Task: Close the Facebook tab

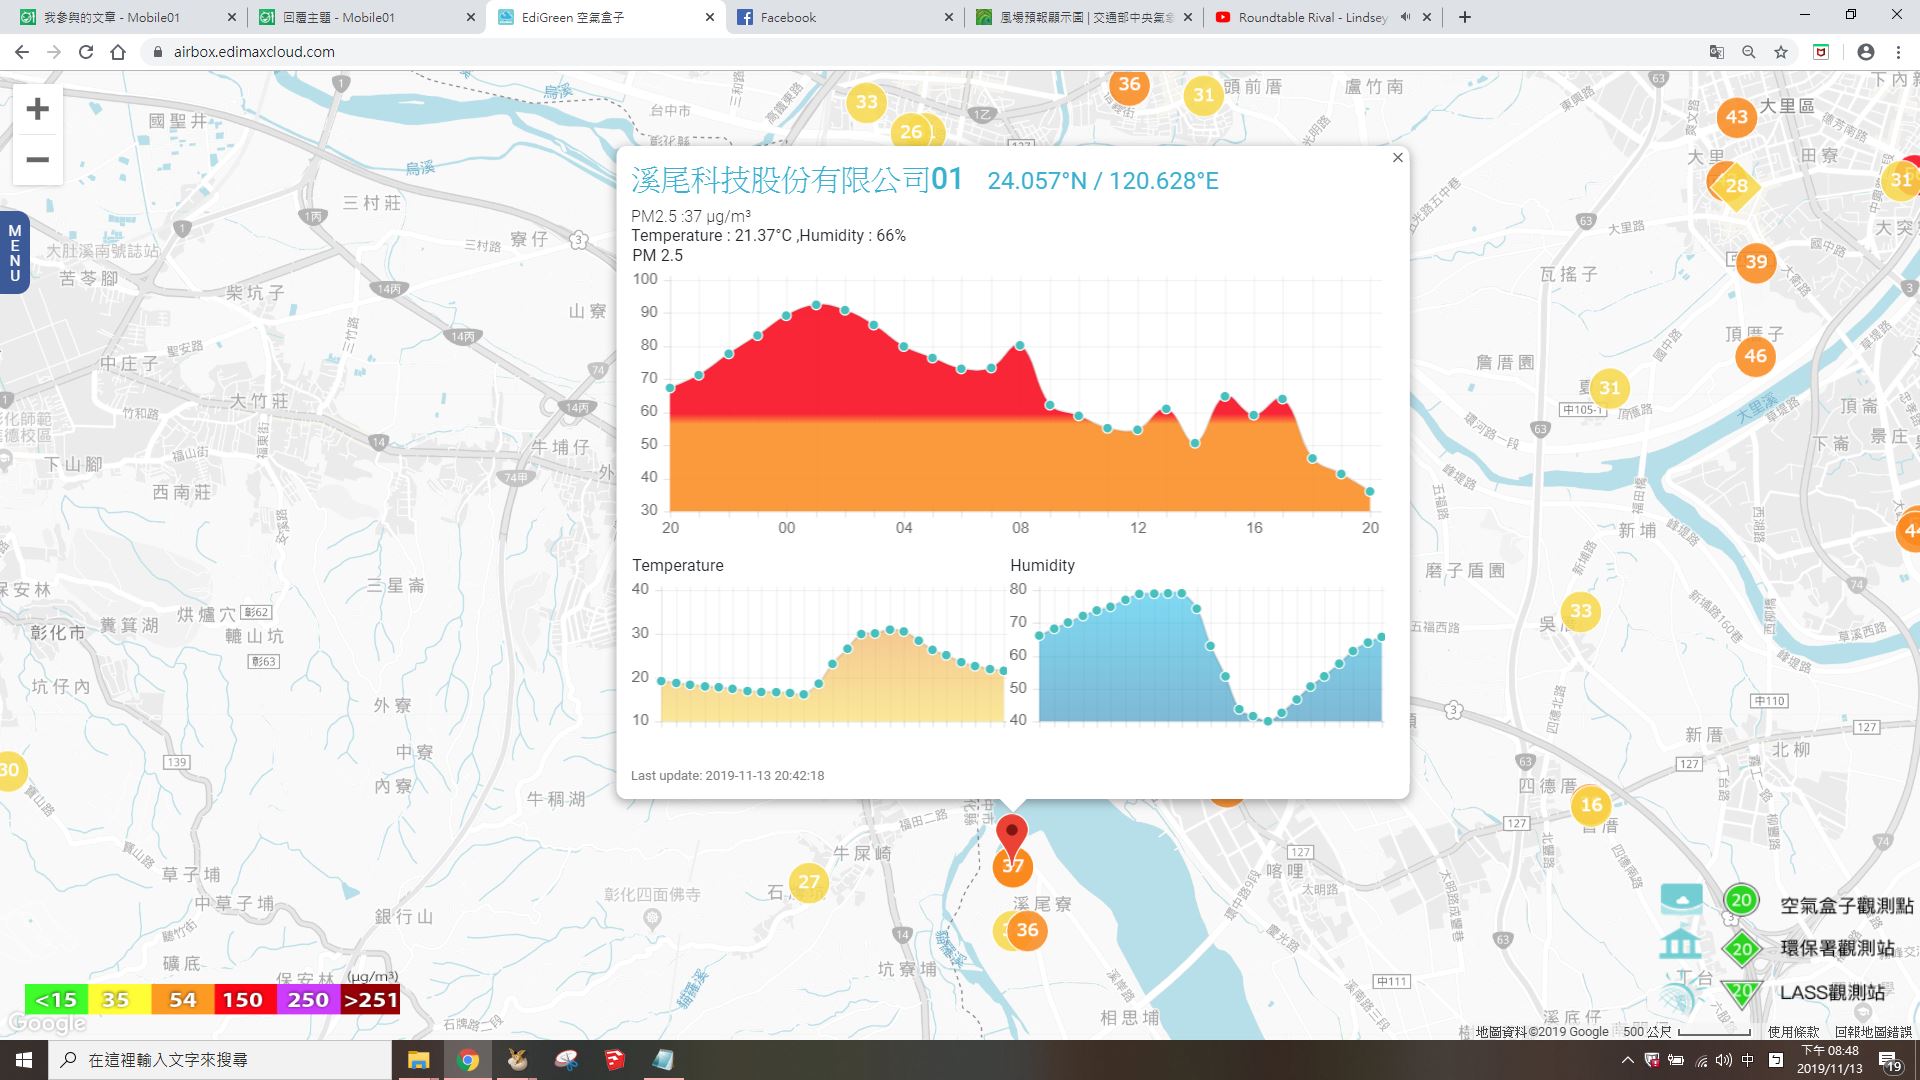Action: point(949,17)
